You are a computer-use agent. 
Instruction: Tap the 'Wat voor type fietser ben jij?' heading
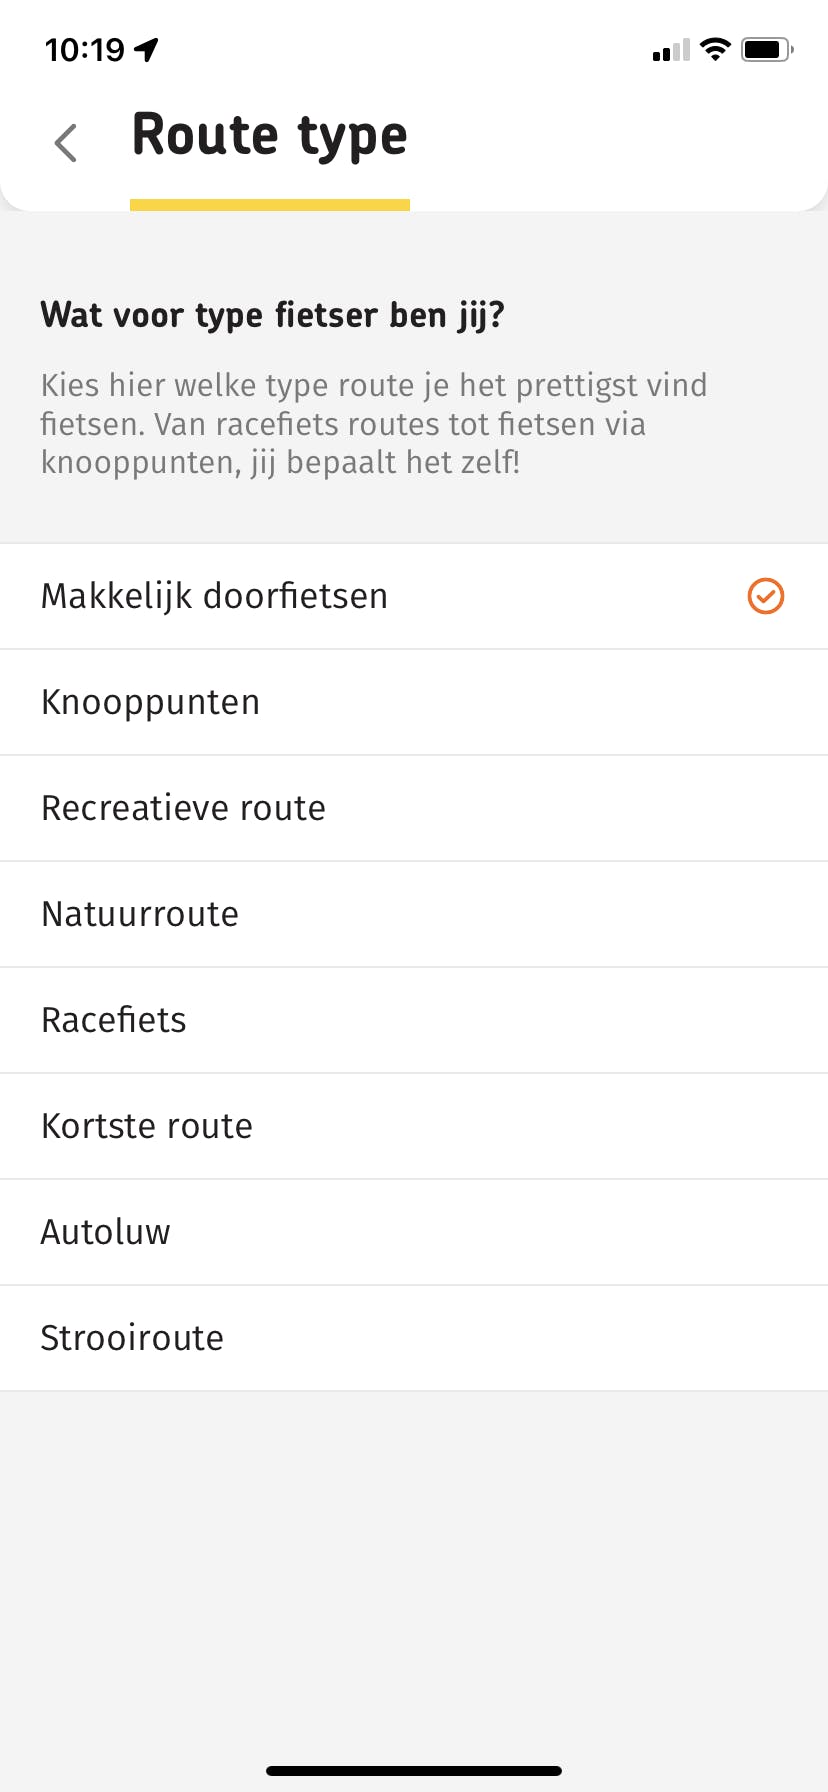pos(272,315)
